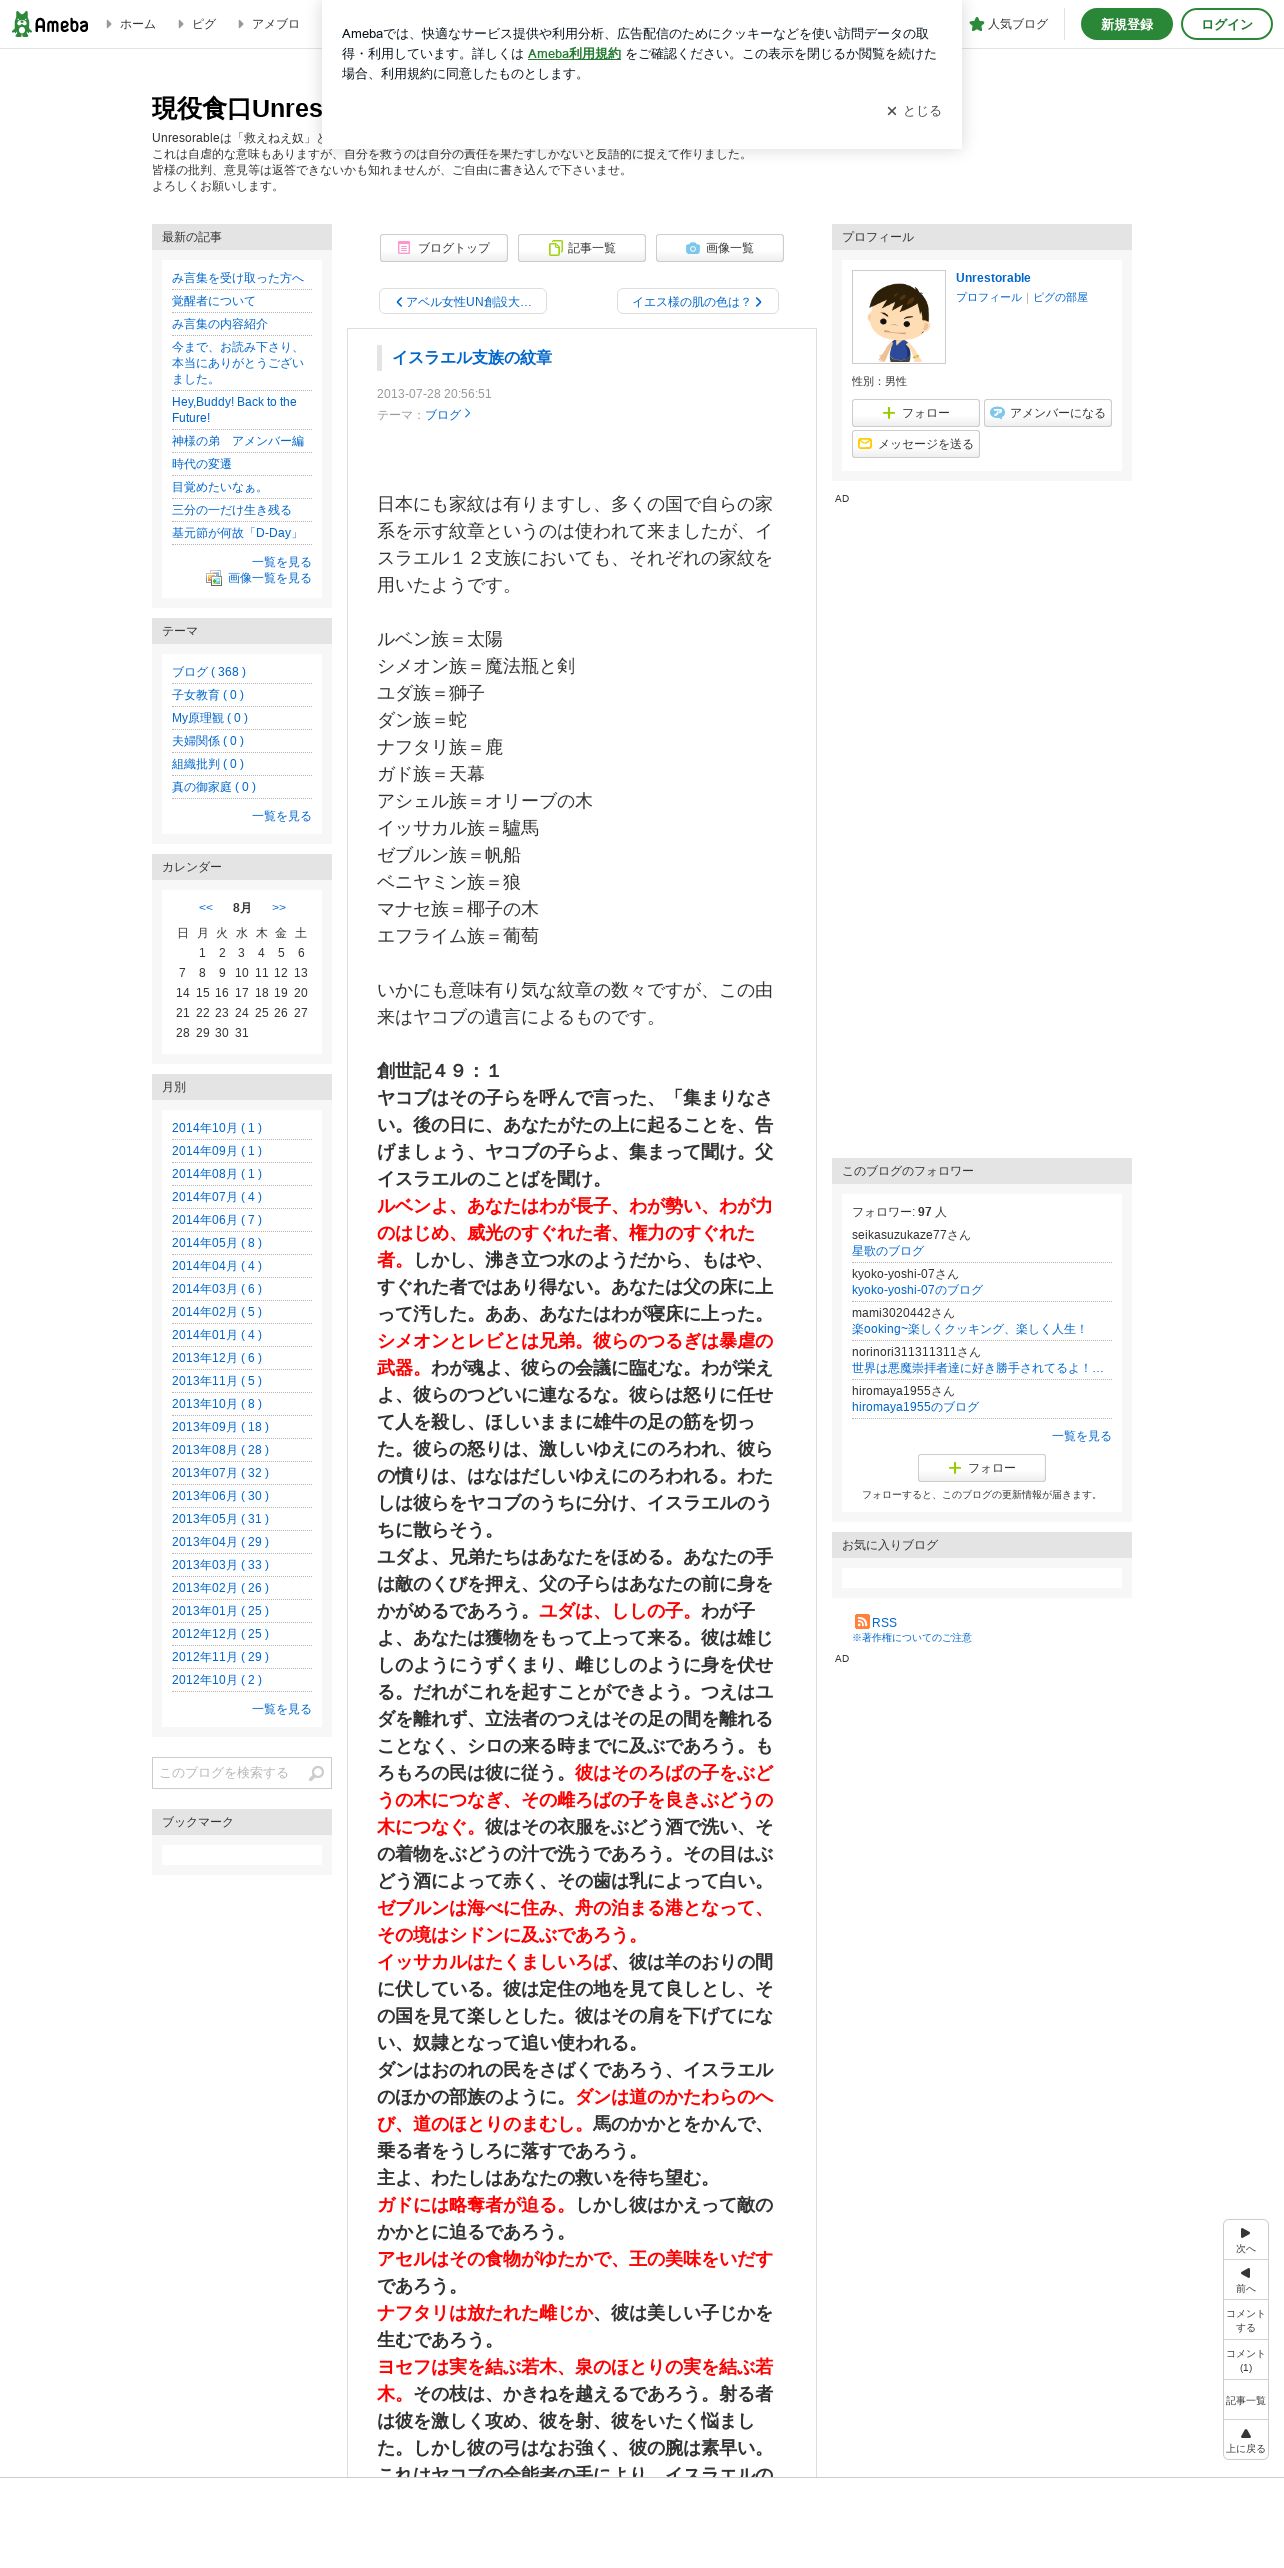
Task: Click メッセージを送る envelope button
Action: tap(916, 444)
